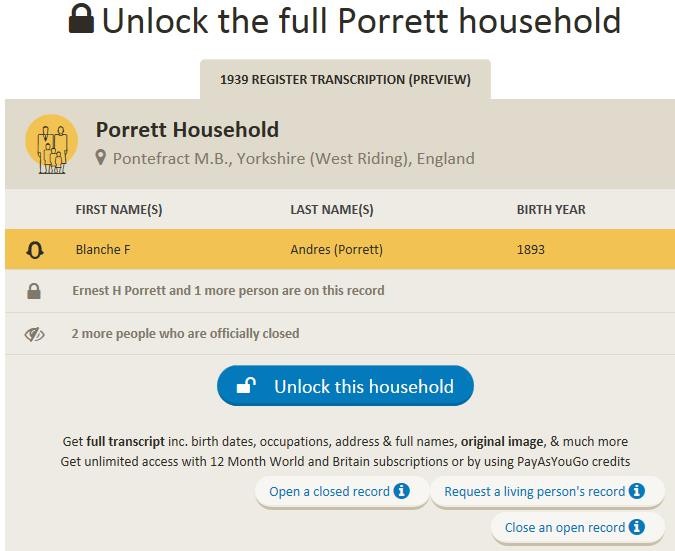Click the open padlock icon in blue button
Screen dimensions: 675x551
(246, 386)
